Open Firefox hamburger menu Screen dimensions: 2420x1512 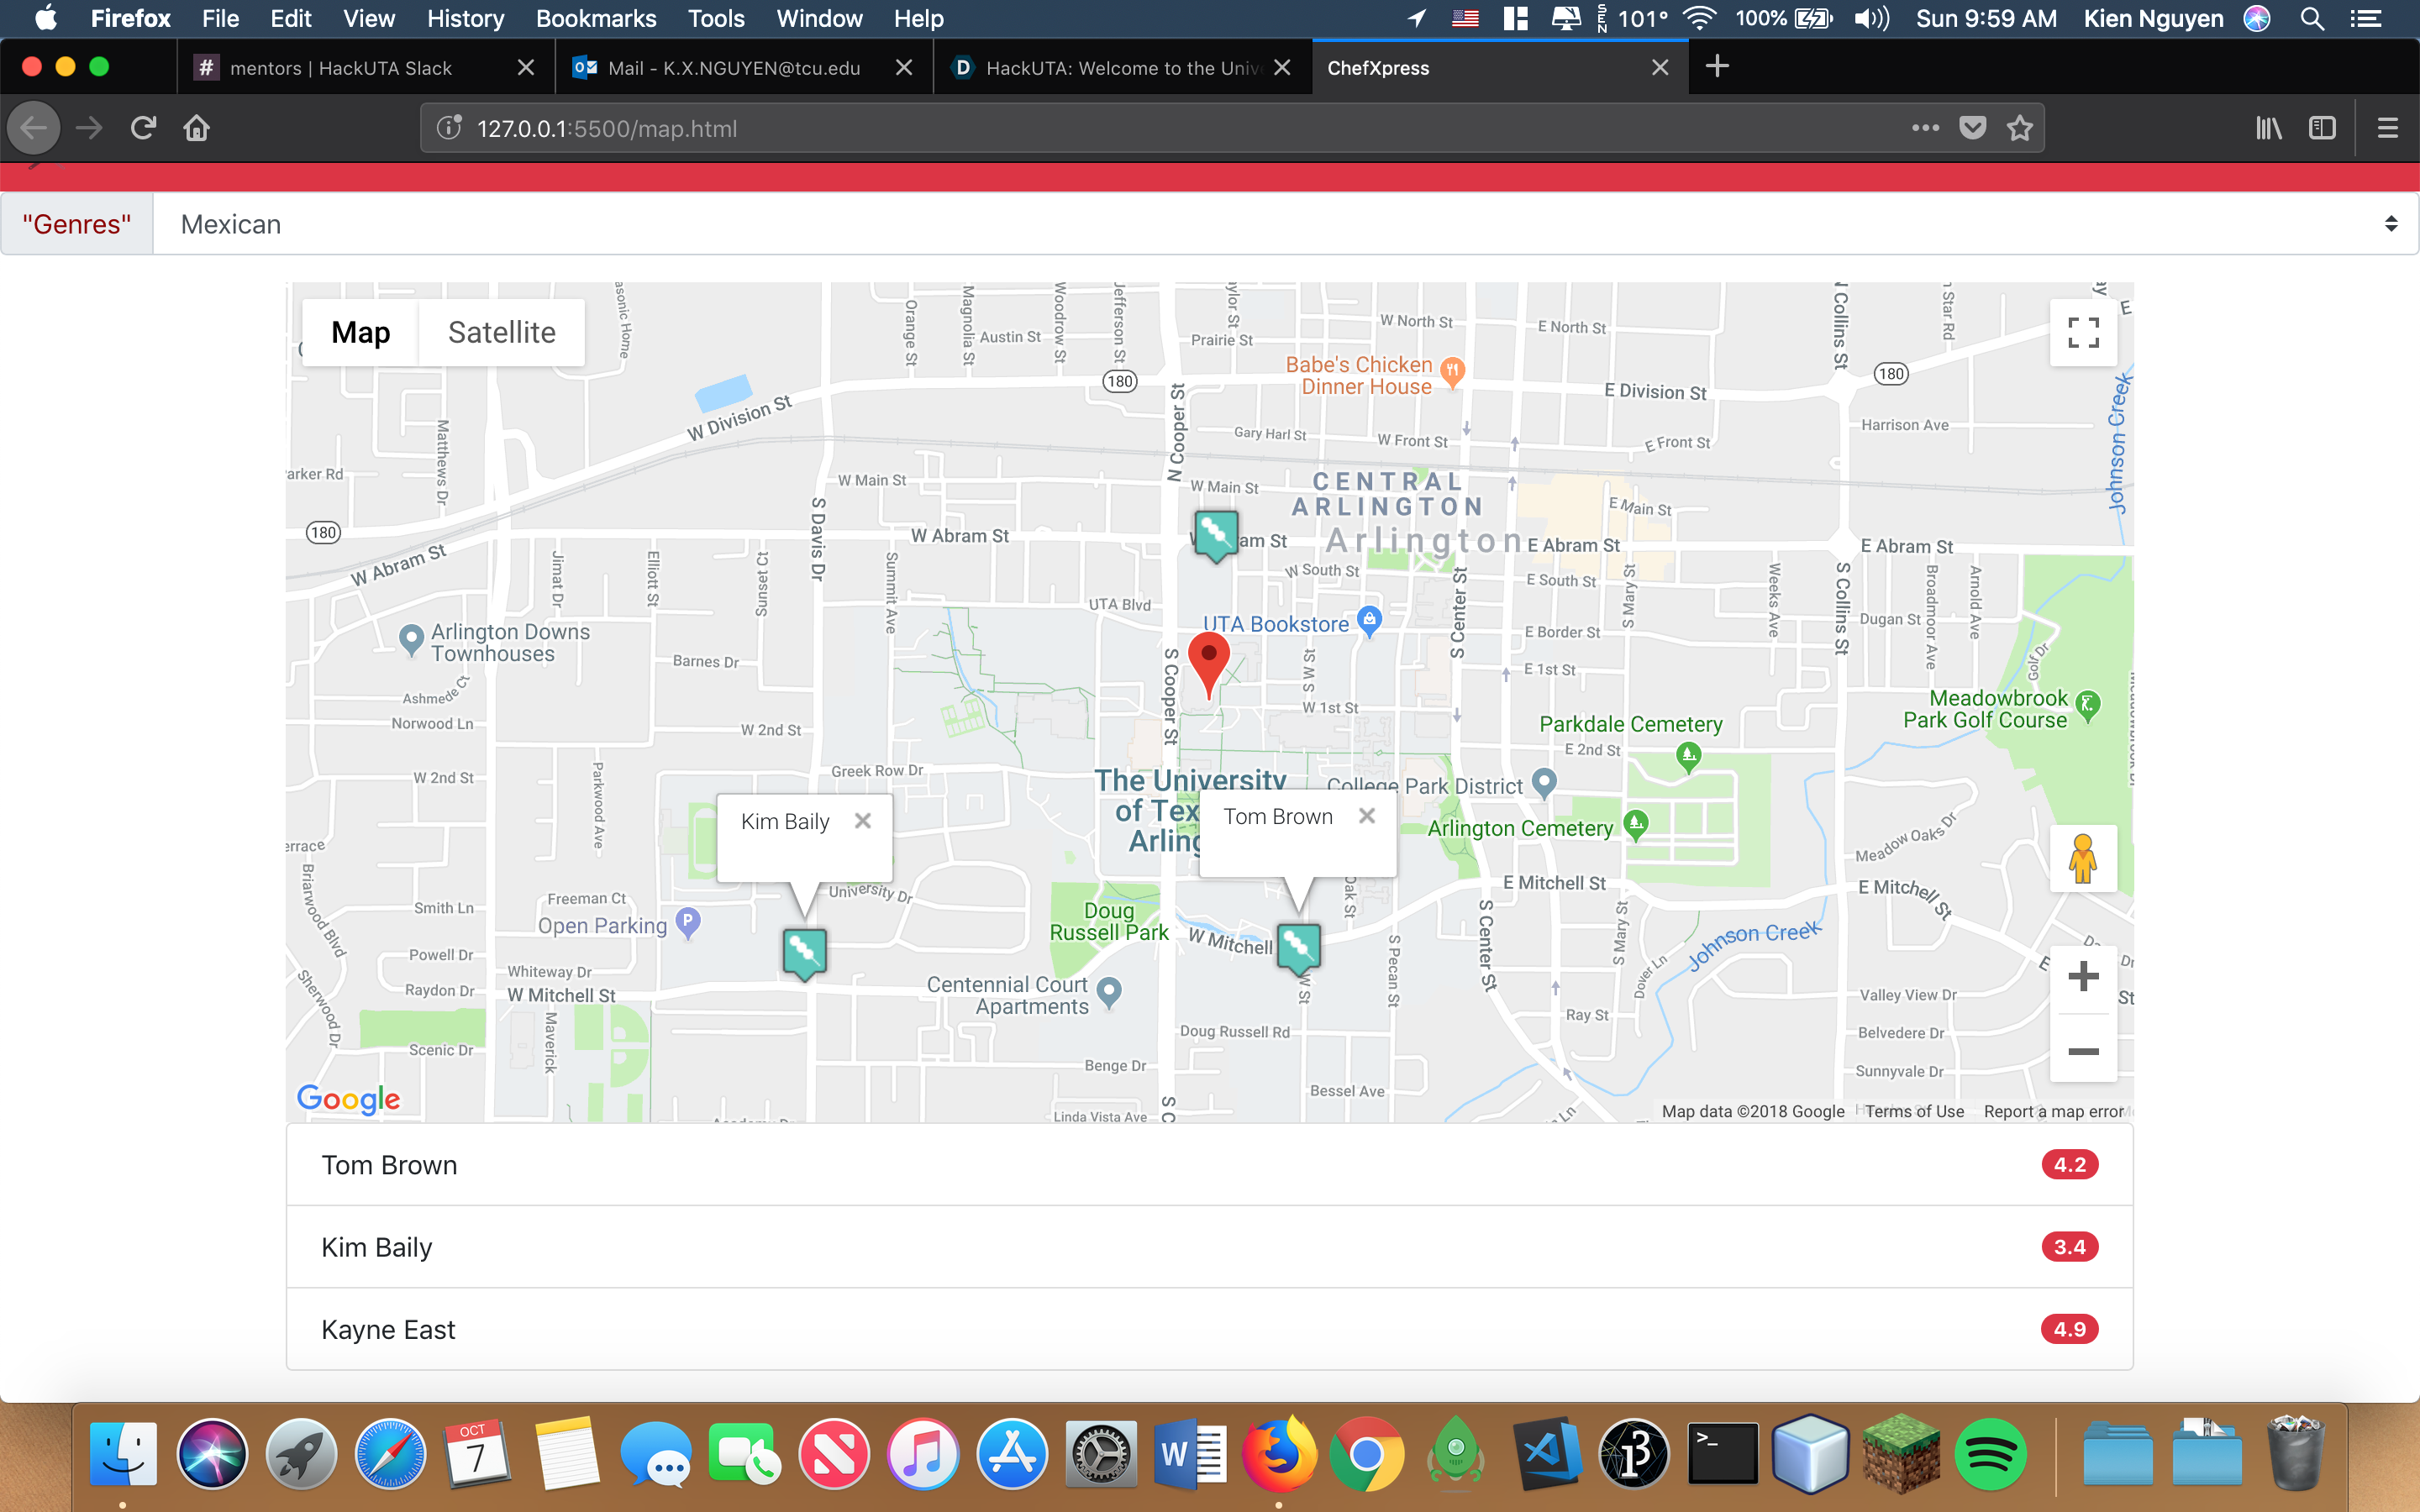2387,128
